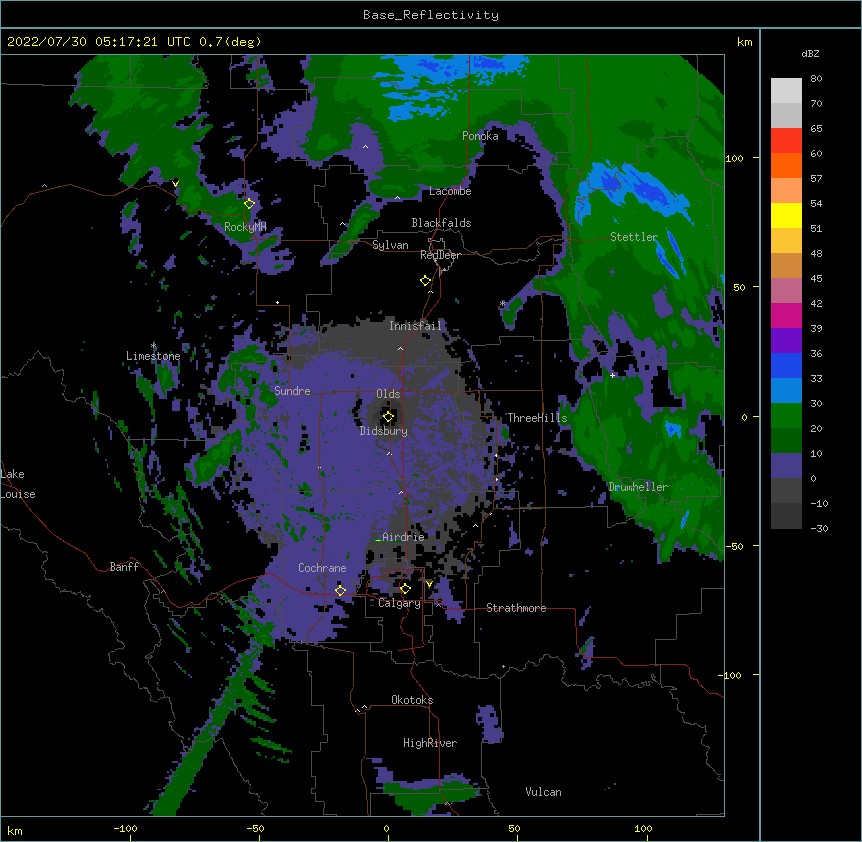Click the yellow 54 dBZ legend swatch
The width and height of the screenshot is (862, 842).
pos(786,215)
